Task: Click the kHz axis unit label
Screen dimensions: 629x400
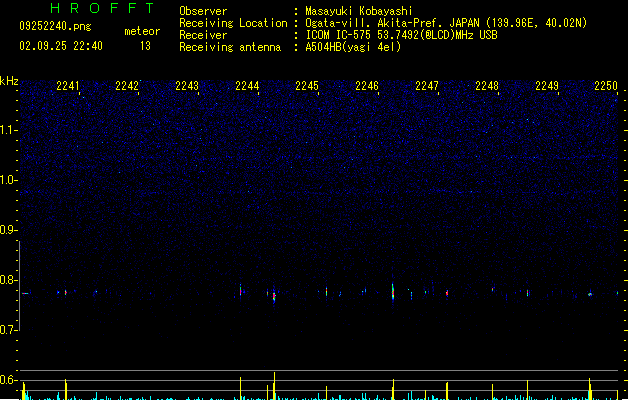Action: pos(9,81)
